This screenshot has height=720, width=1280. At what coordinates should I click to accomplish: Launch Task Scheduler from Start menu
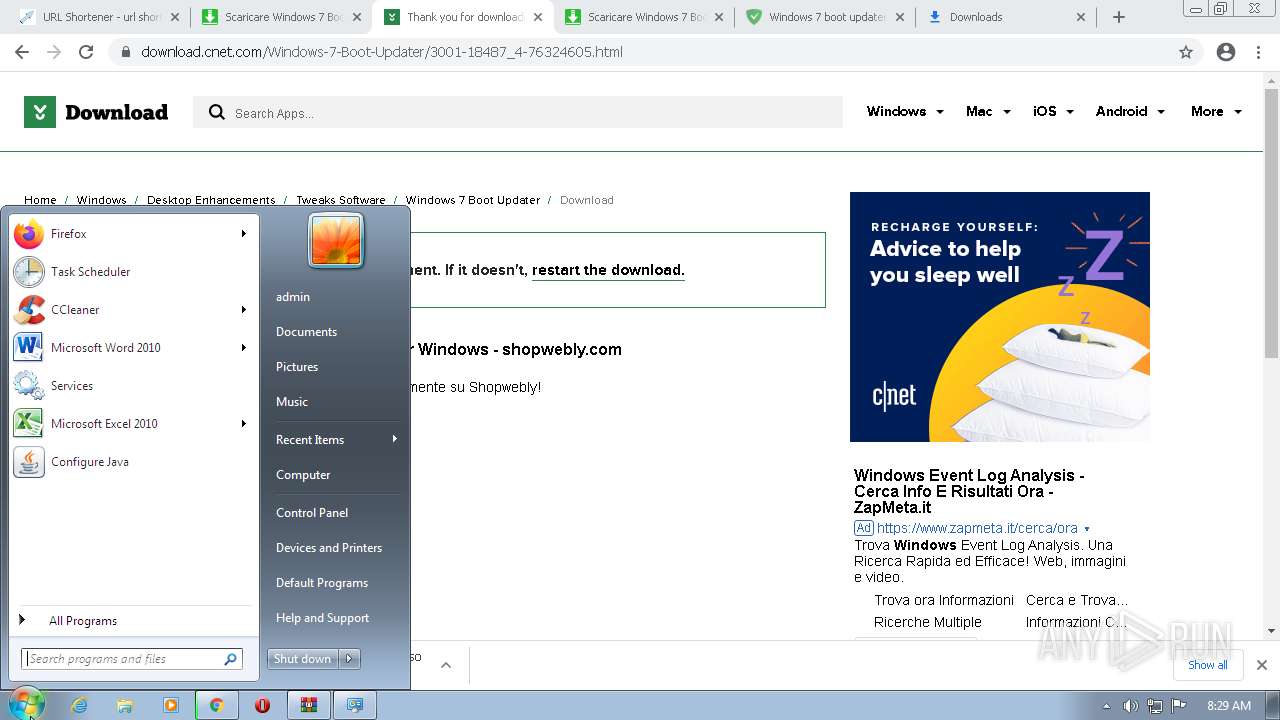(x=130, y=272)
